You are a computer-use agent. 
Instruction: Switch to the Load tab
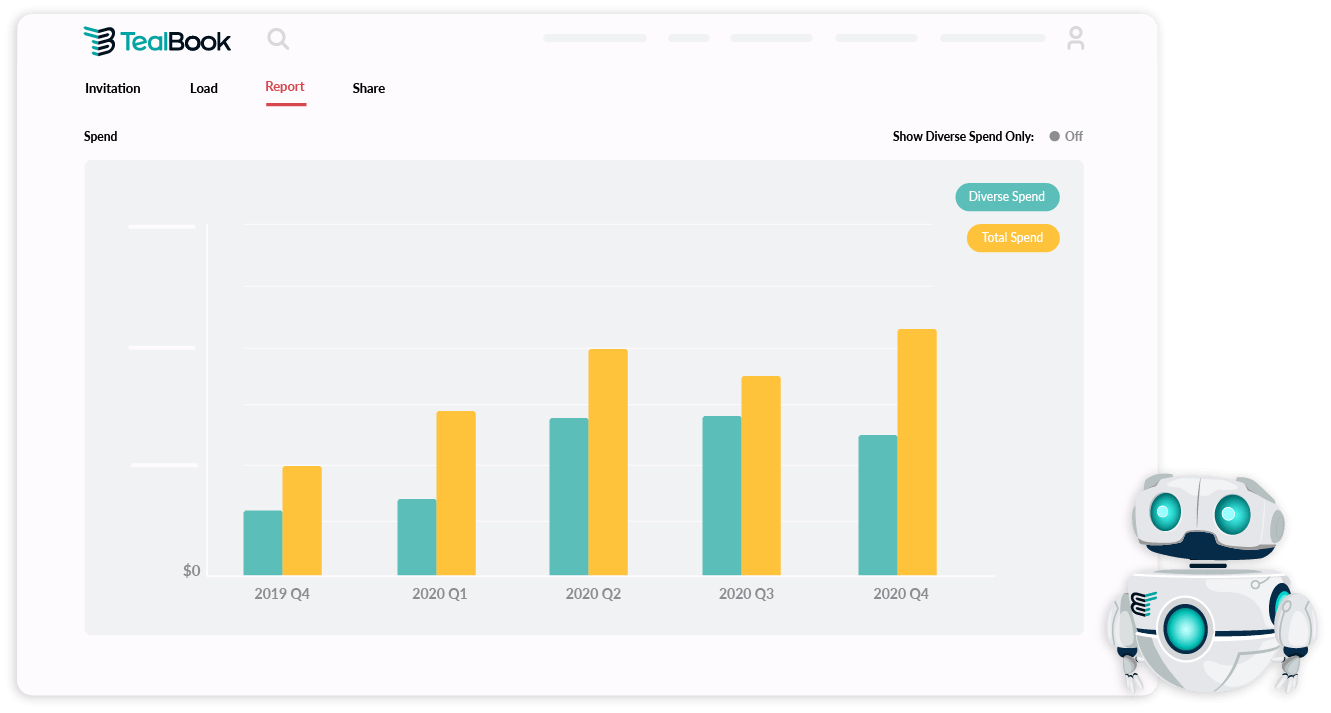pos(204,88)
